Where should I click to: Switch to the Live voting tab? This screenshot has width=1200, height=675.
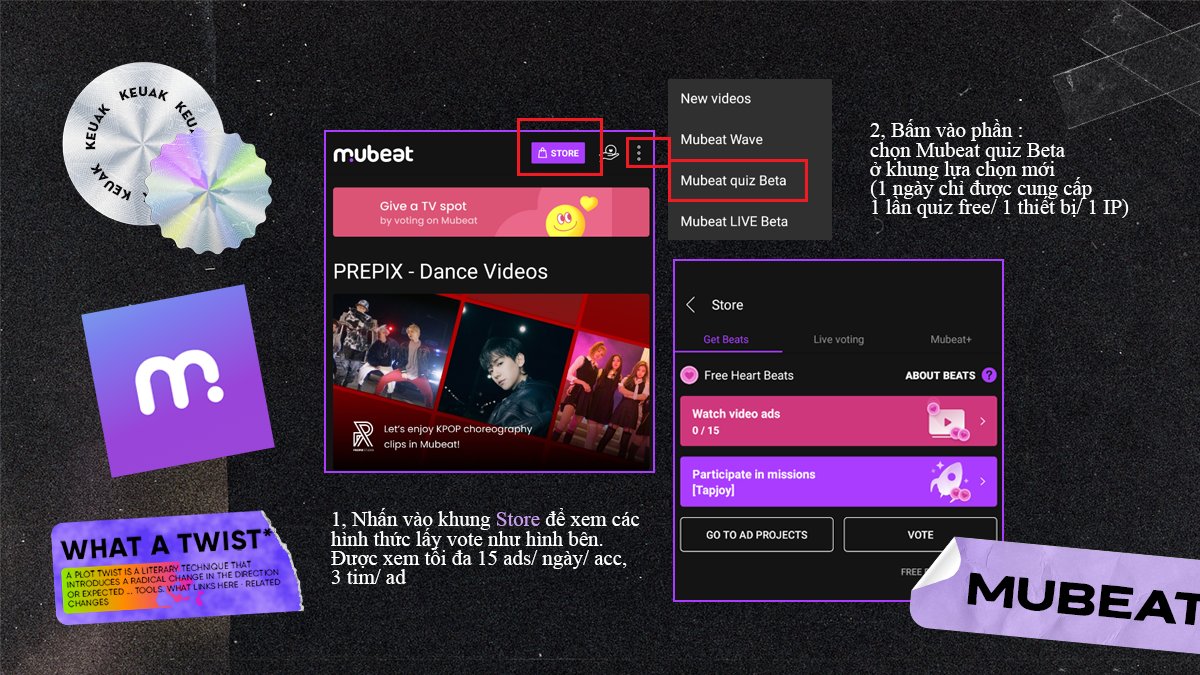tap(838, 339)
